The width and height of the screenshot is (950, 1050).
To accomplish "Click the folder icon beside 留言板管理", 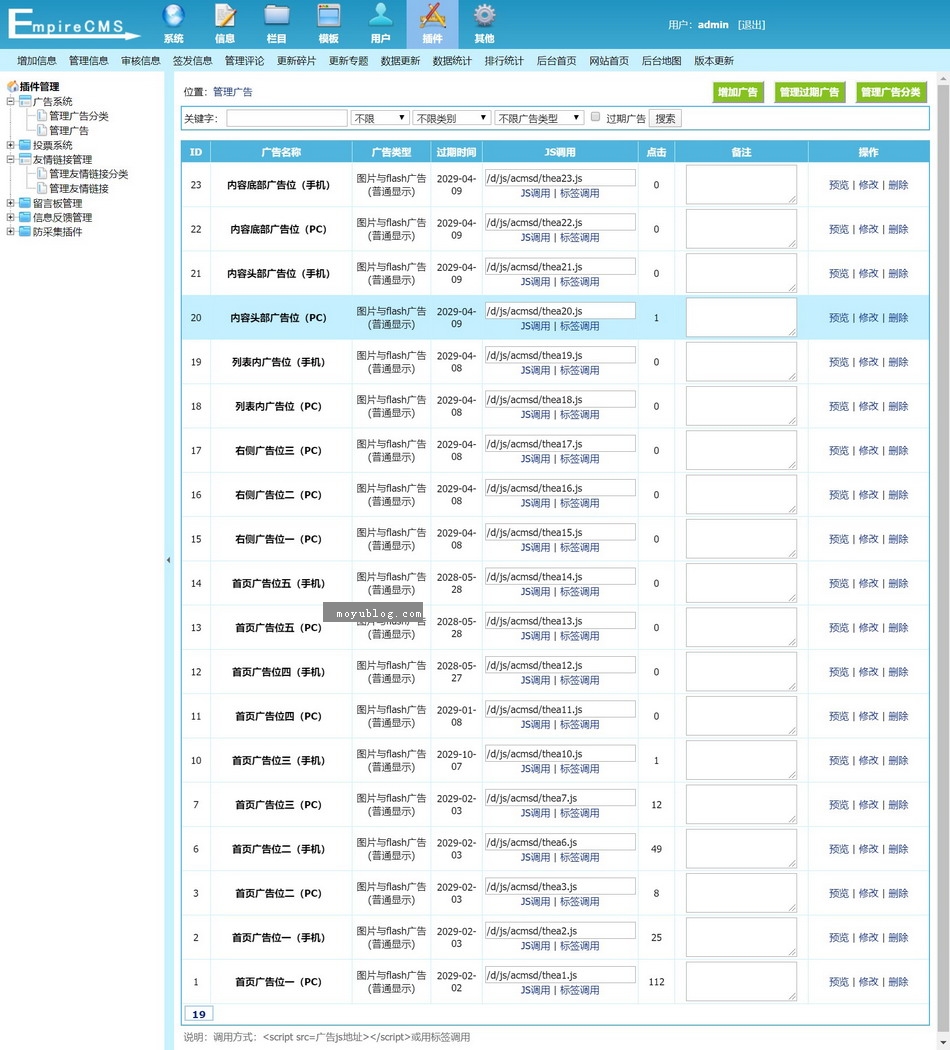I will tap(25, 203).
